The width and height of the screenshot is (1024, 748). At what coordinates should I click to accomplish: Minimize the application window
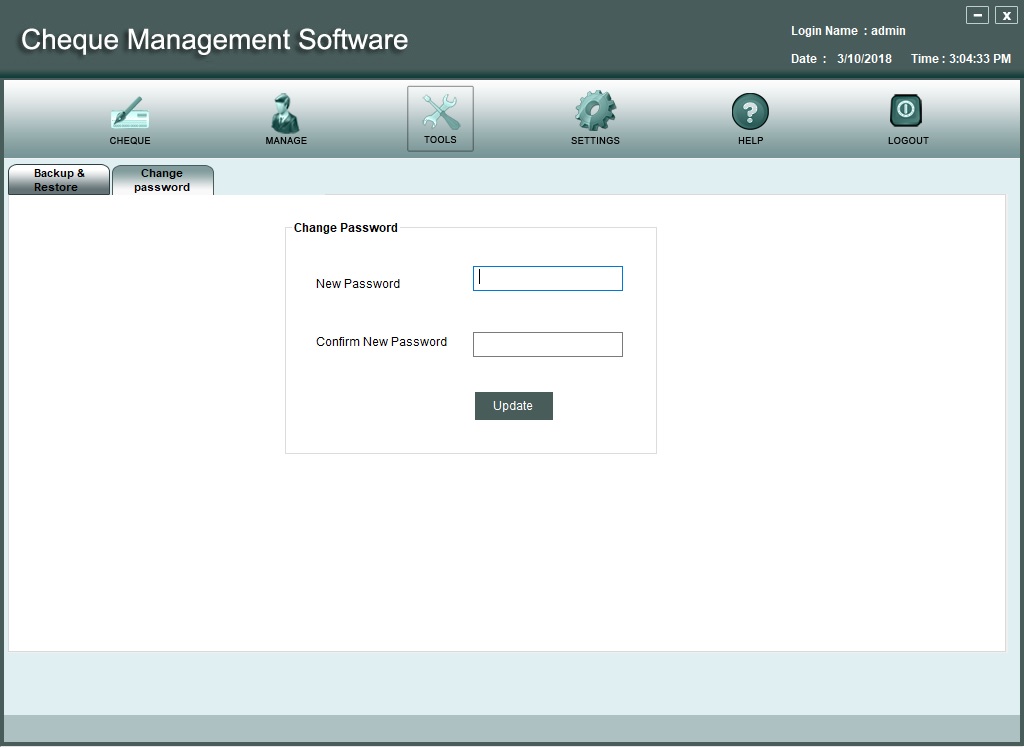978,15
